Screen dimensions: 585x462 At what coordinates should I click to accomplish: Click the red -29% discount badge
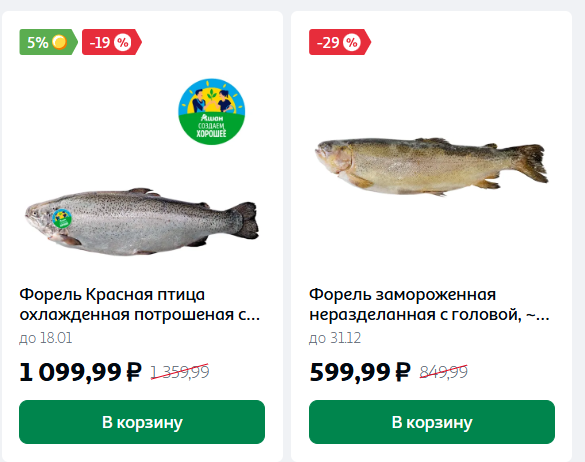[x=340, y=42]
